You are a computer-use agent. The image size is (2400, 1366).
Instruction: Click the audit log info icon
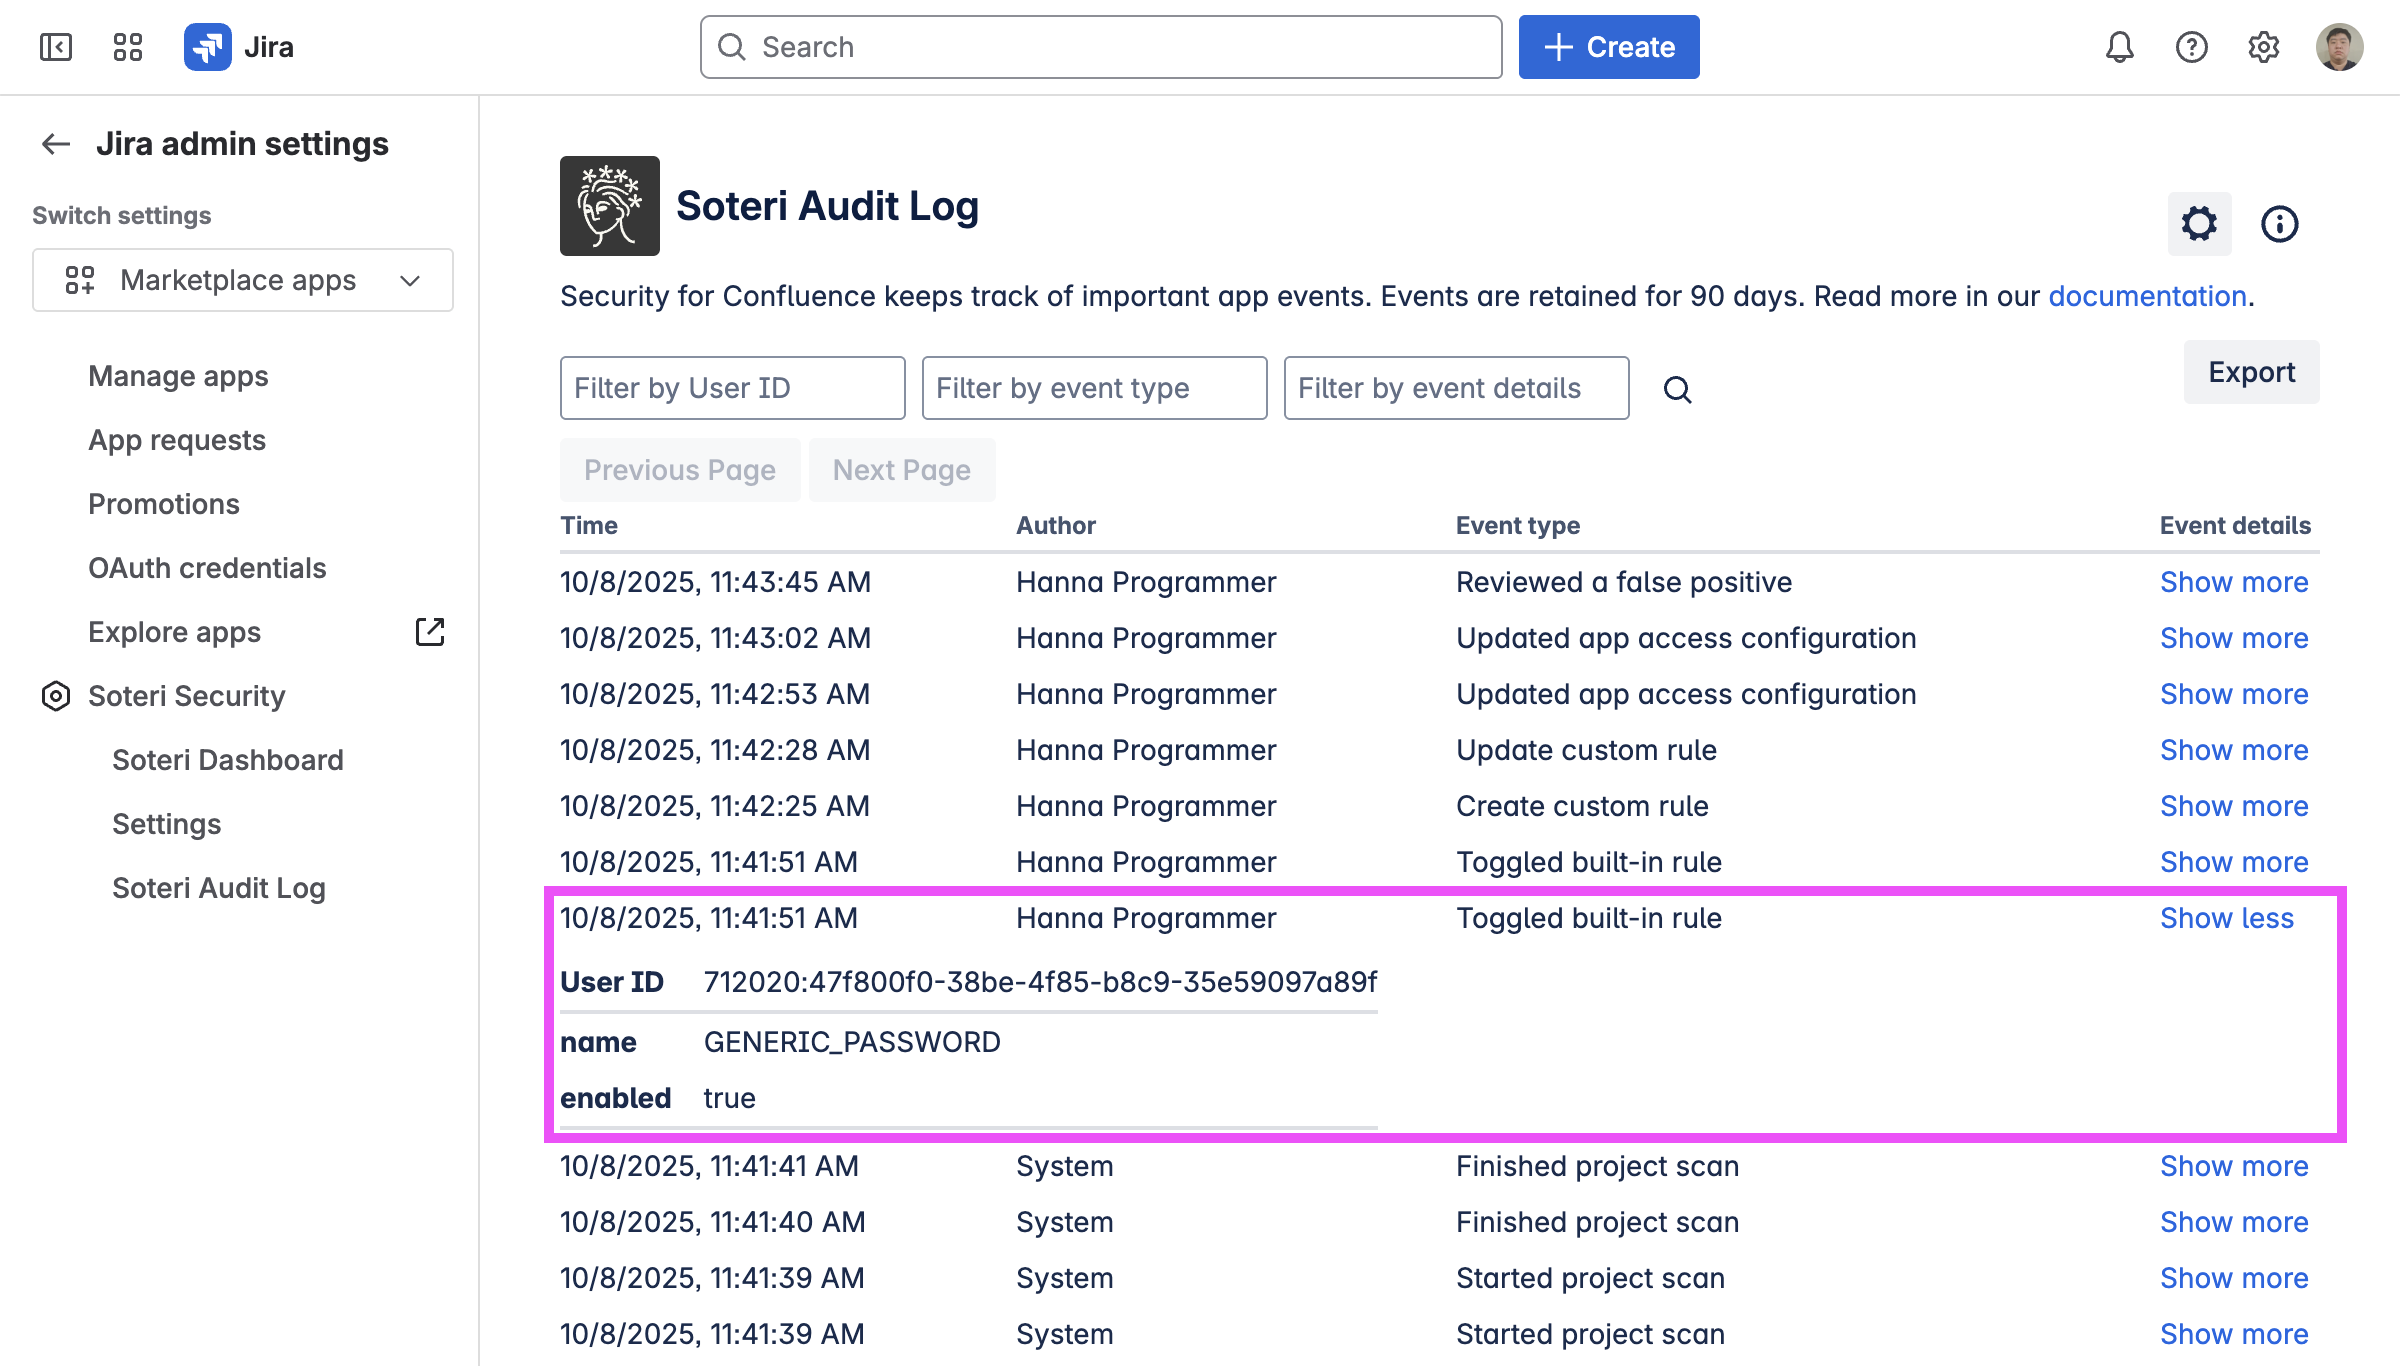2279,224
